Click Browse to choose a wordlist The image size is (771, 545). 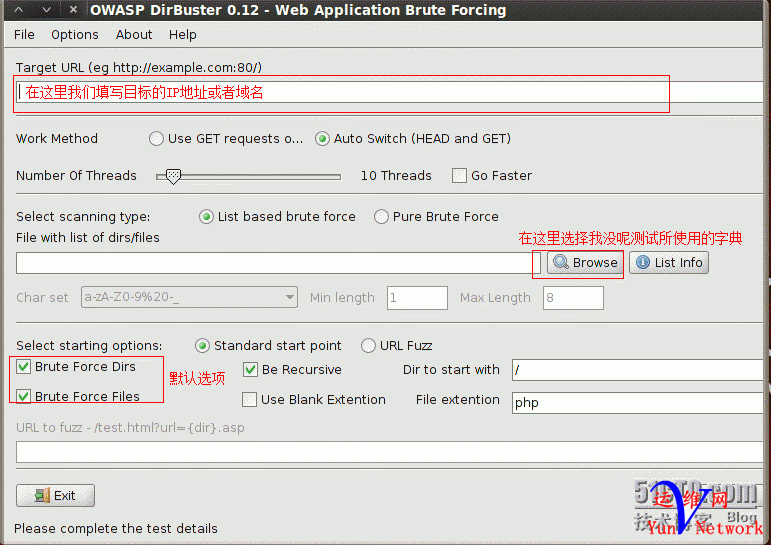(585, 263)
